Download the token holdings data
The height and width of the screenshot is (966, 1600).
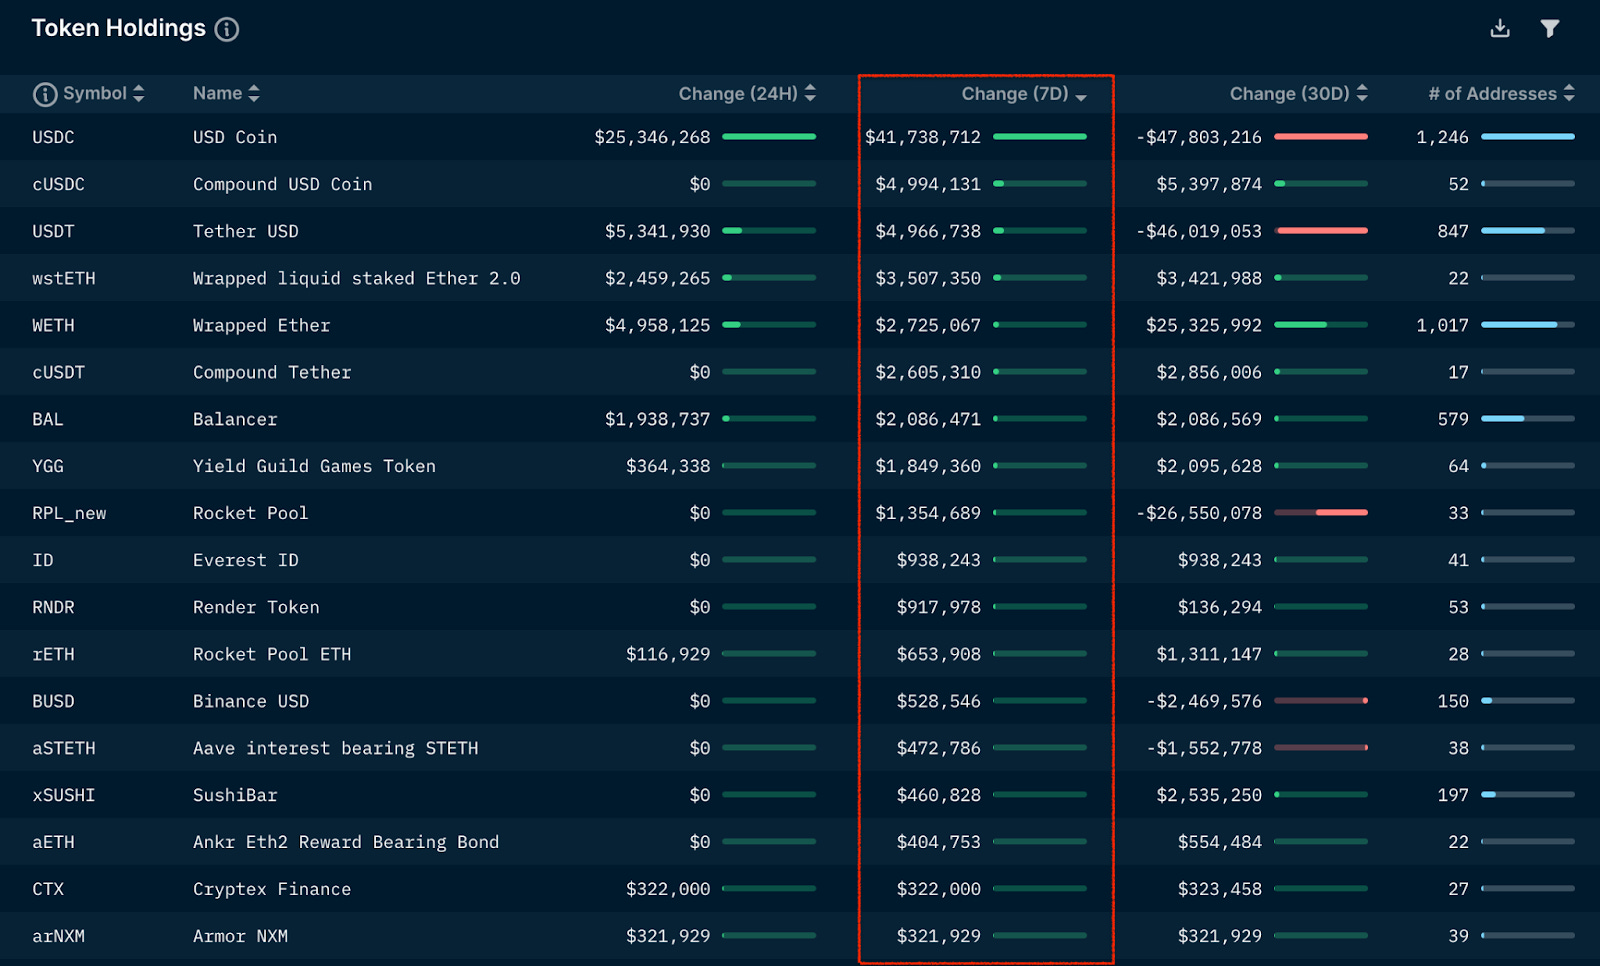[x=1500, y=28]
